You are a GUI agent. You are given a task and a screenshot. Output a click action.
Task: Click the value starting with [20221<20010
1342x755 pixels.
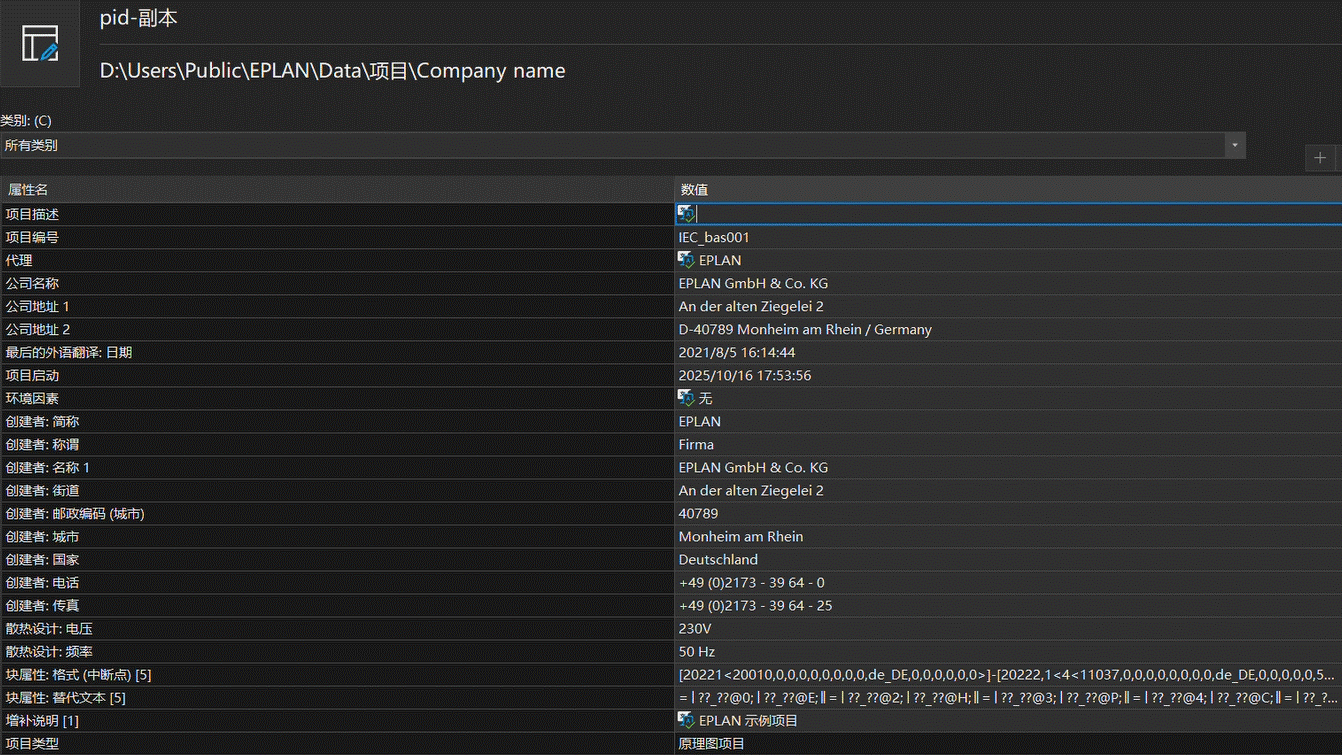[x=1006, y=674]
